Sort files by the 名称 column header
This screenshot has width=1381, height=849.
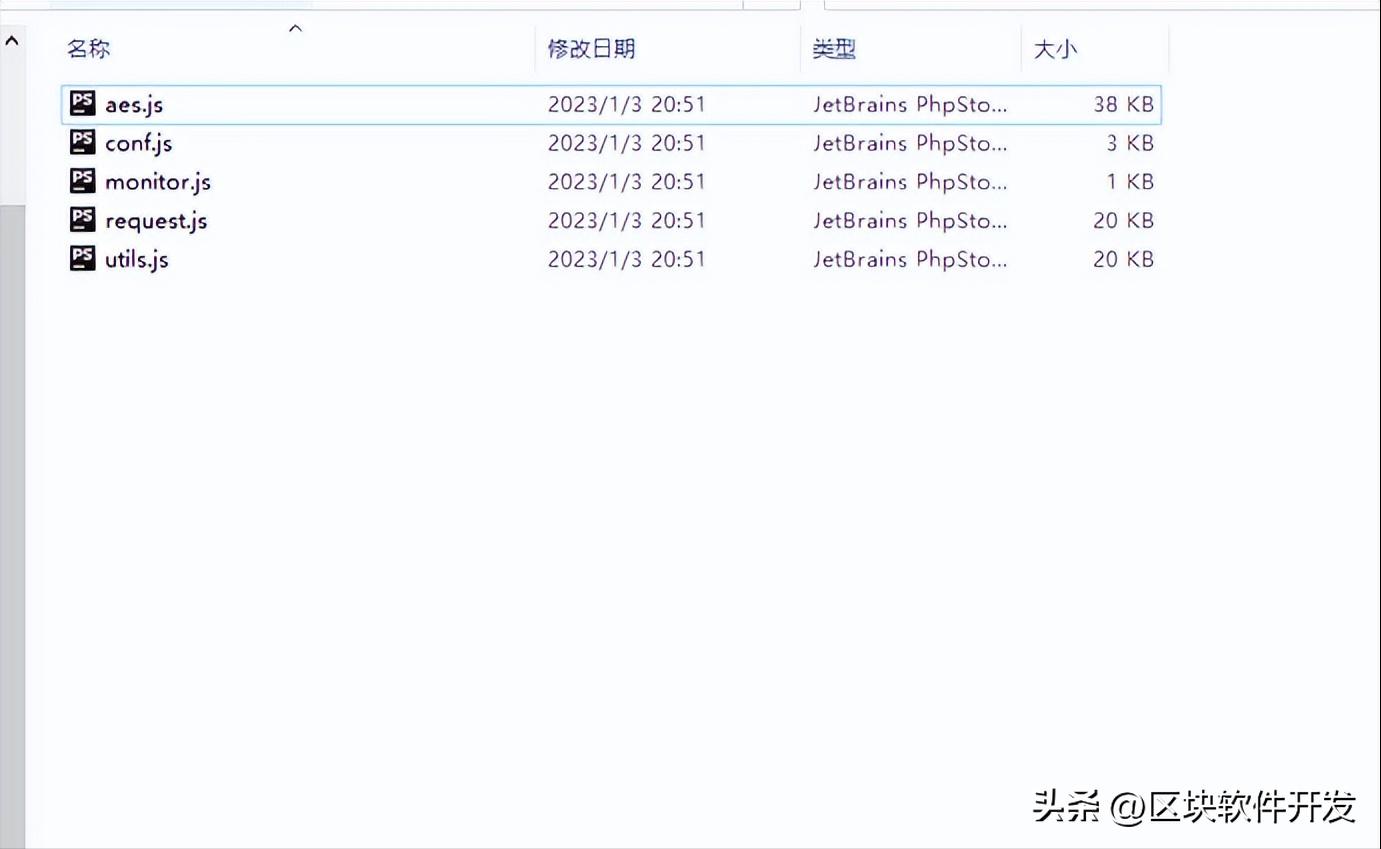point(89,49)
